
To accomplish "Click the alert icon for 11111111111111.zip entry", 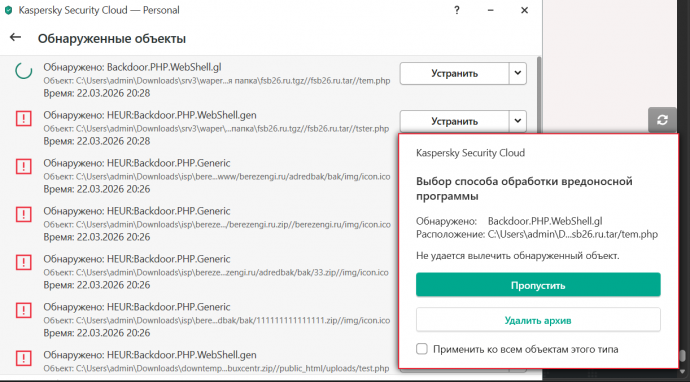I will tap(23, 310).
